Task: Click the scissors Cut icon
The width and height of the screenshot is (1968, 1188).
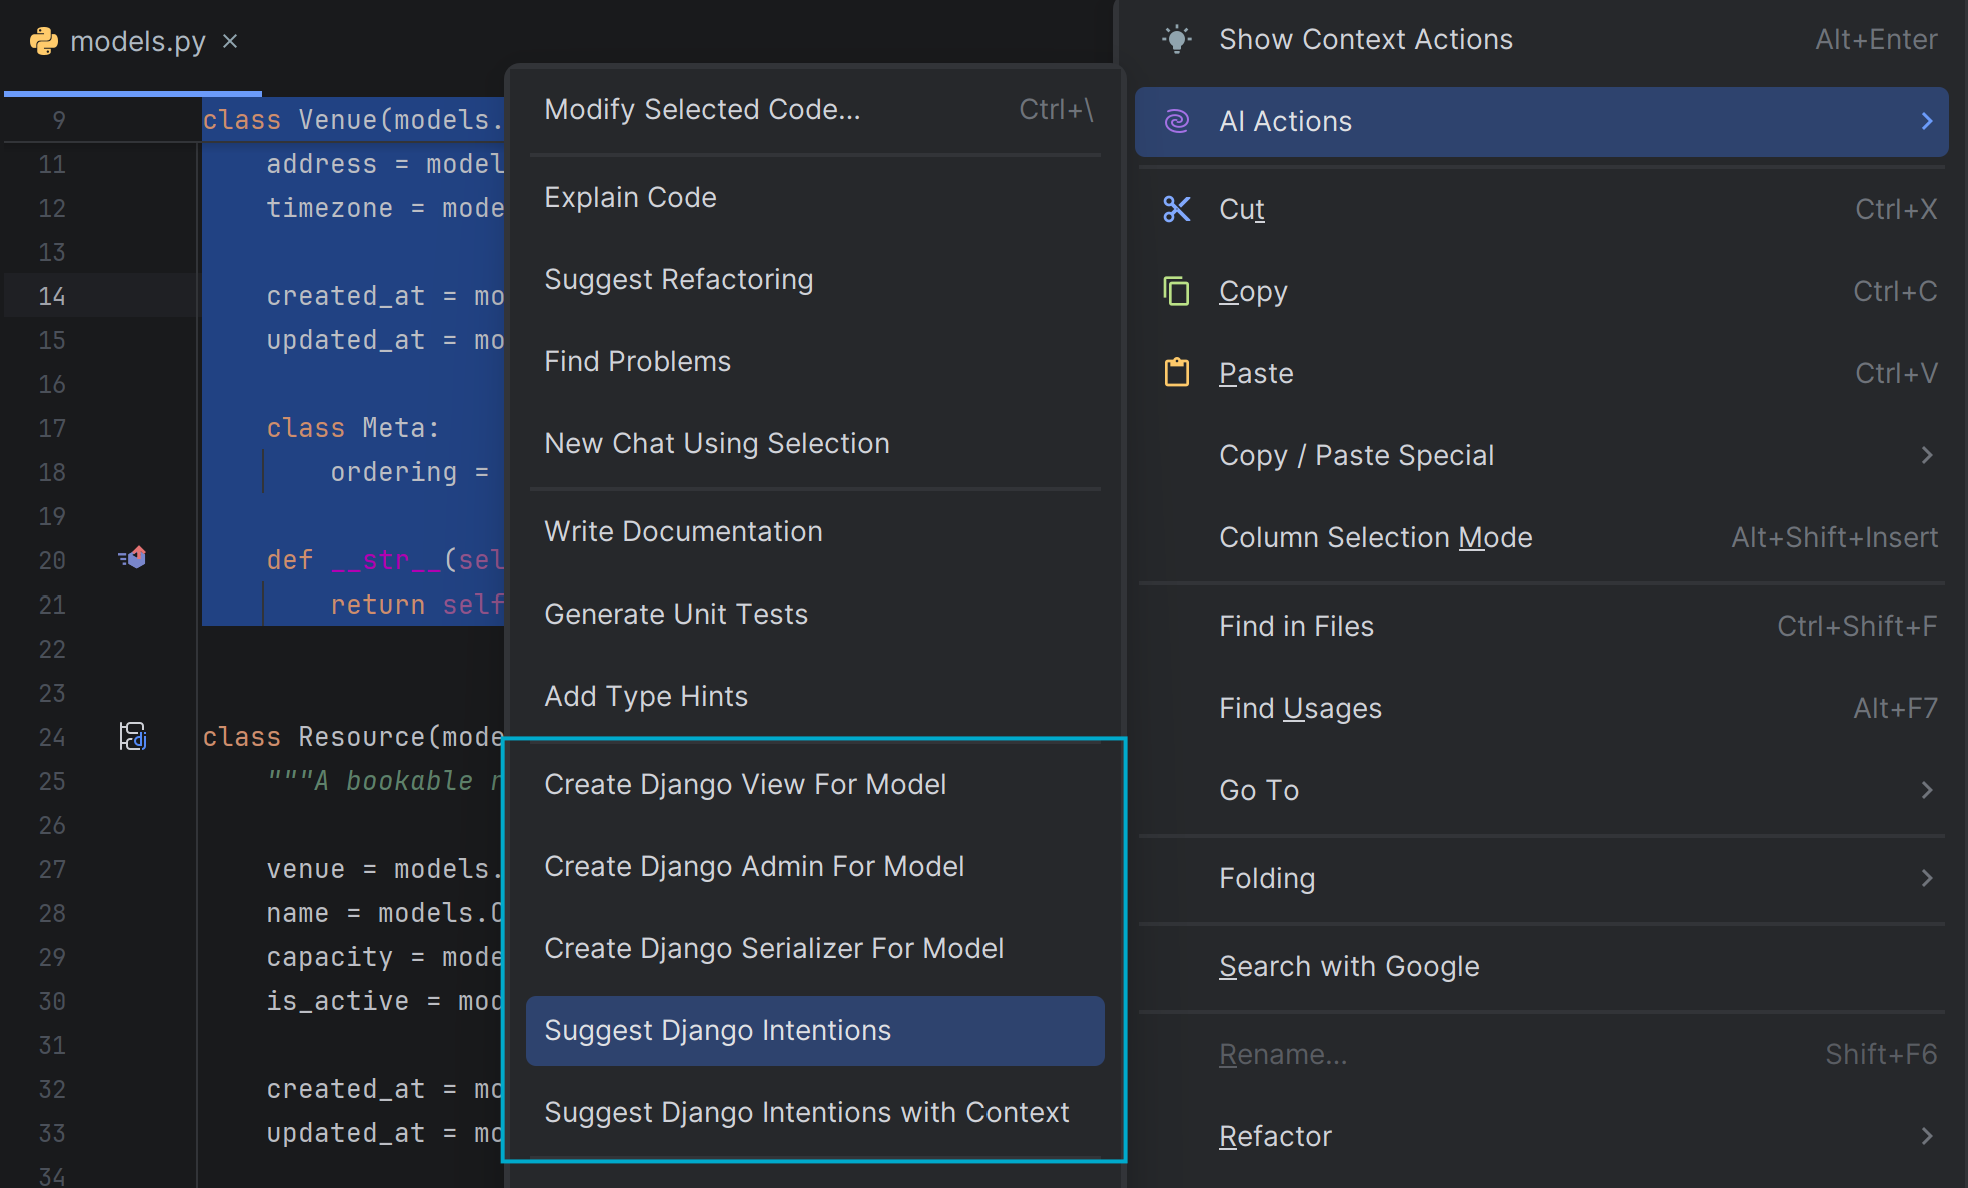Action: coord(1177,209)
